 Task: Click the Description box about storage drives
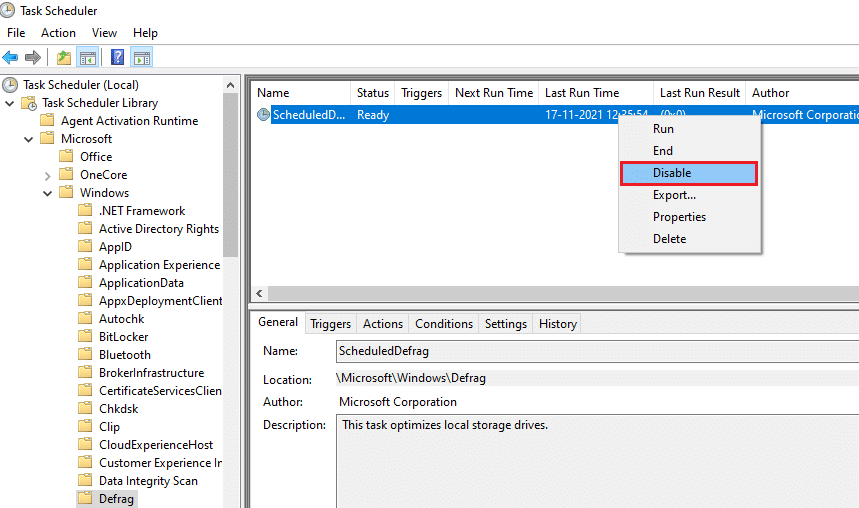point(597,461)
